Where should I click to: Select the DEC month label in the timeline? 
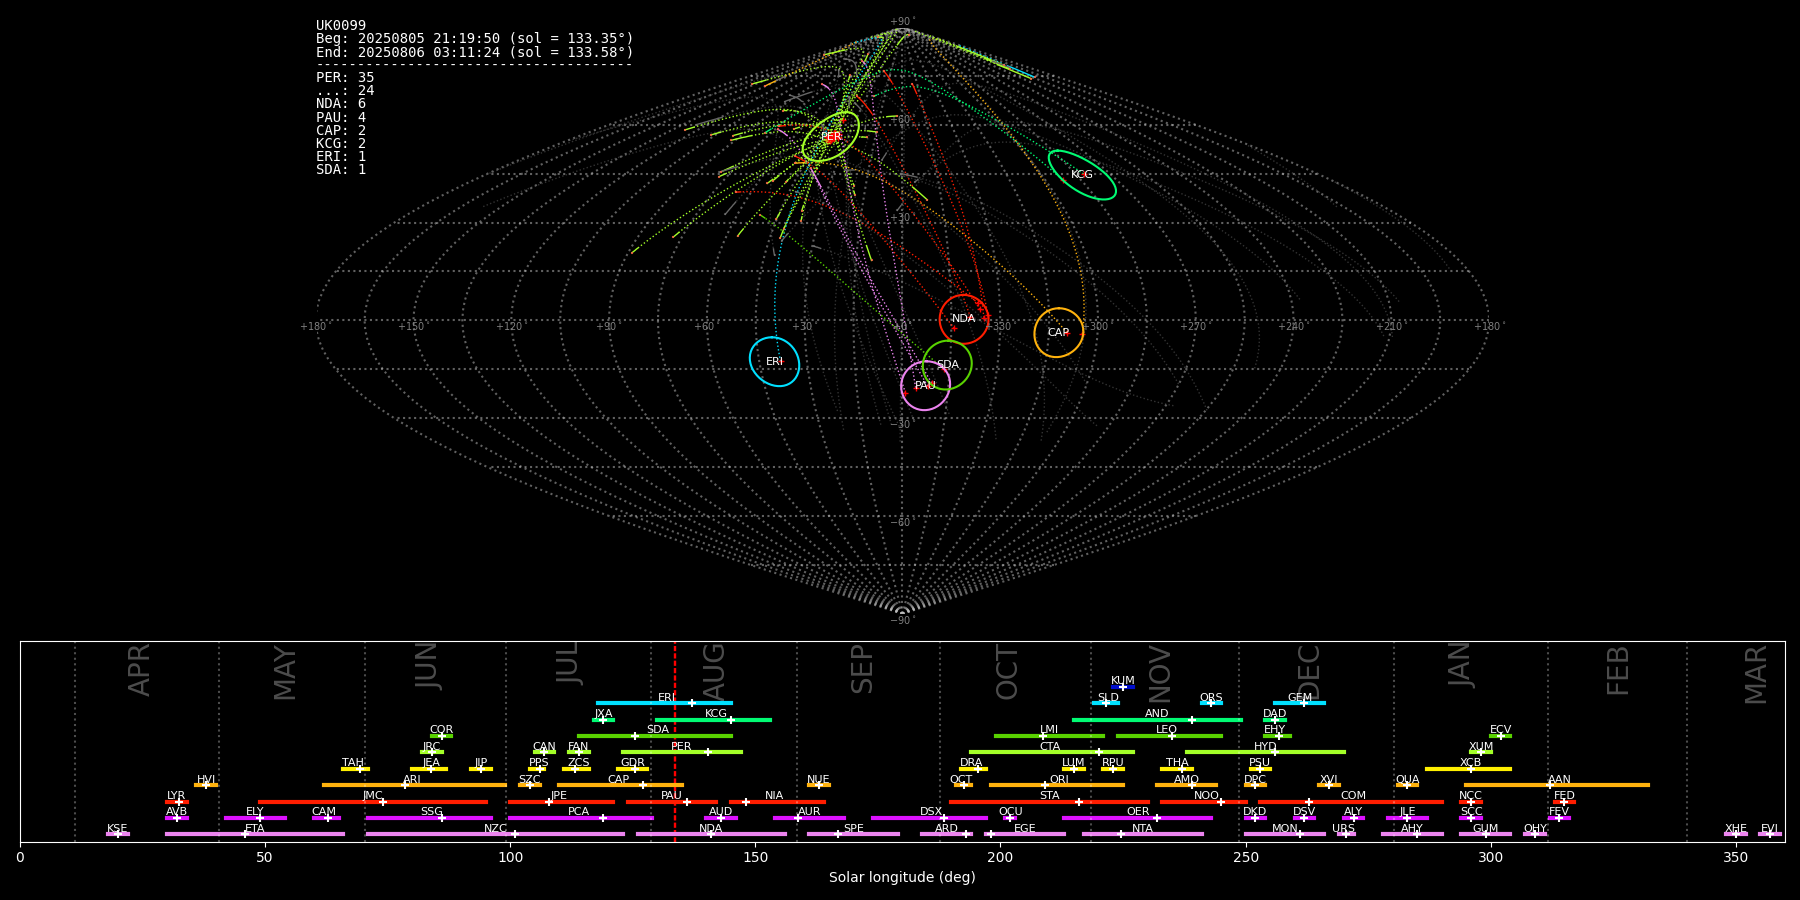click(x=1309, y=672)
